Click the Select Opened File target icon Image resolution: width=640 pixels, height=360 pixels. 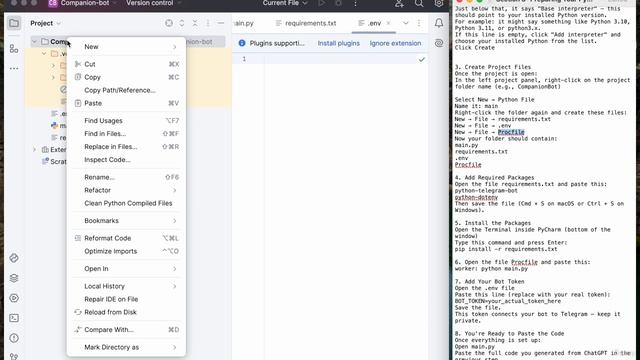click(169, 23)
